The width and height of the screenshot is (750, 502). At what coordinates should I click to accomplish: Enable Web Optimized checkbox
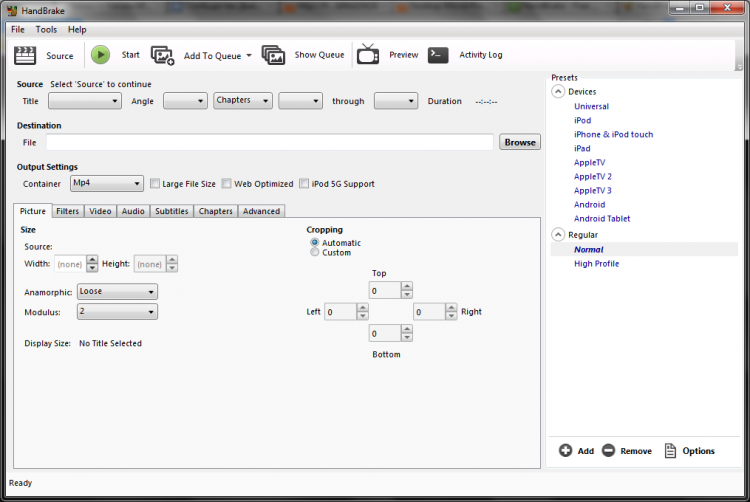[227, 184]
